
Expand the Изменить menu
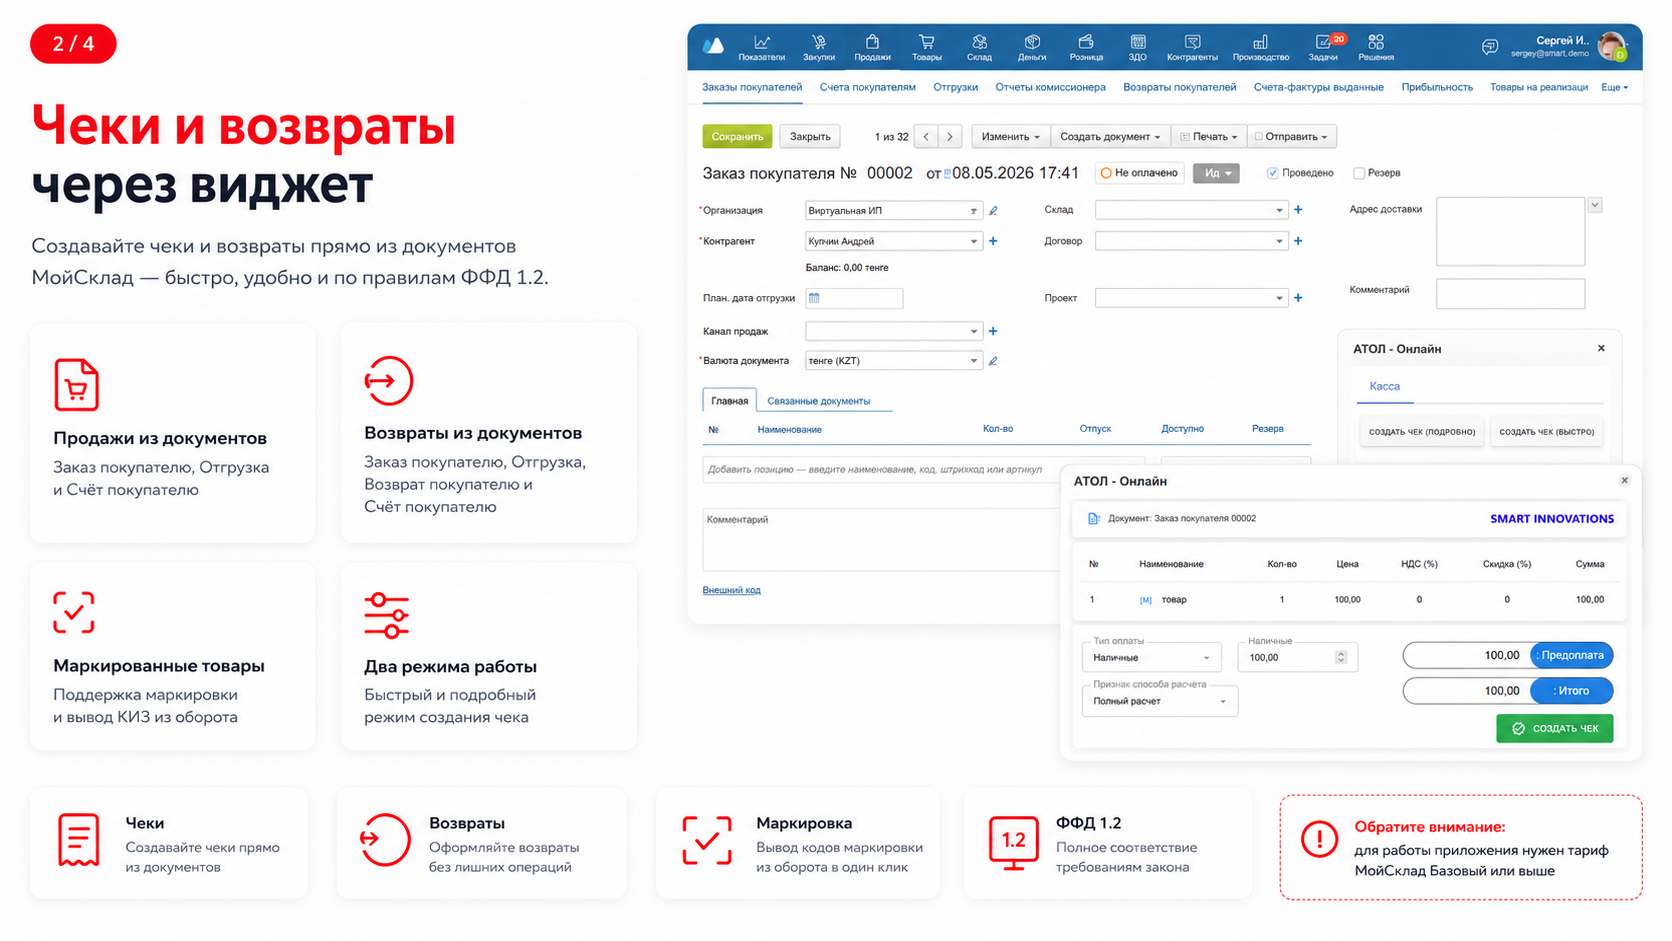click(x=1010, y=137)
